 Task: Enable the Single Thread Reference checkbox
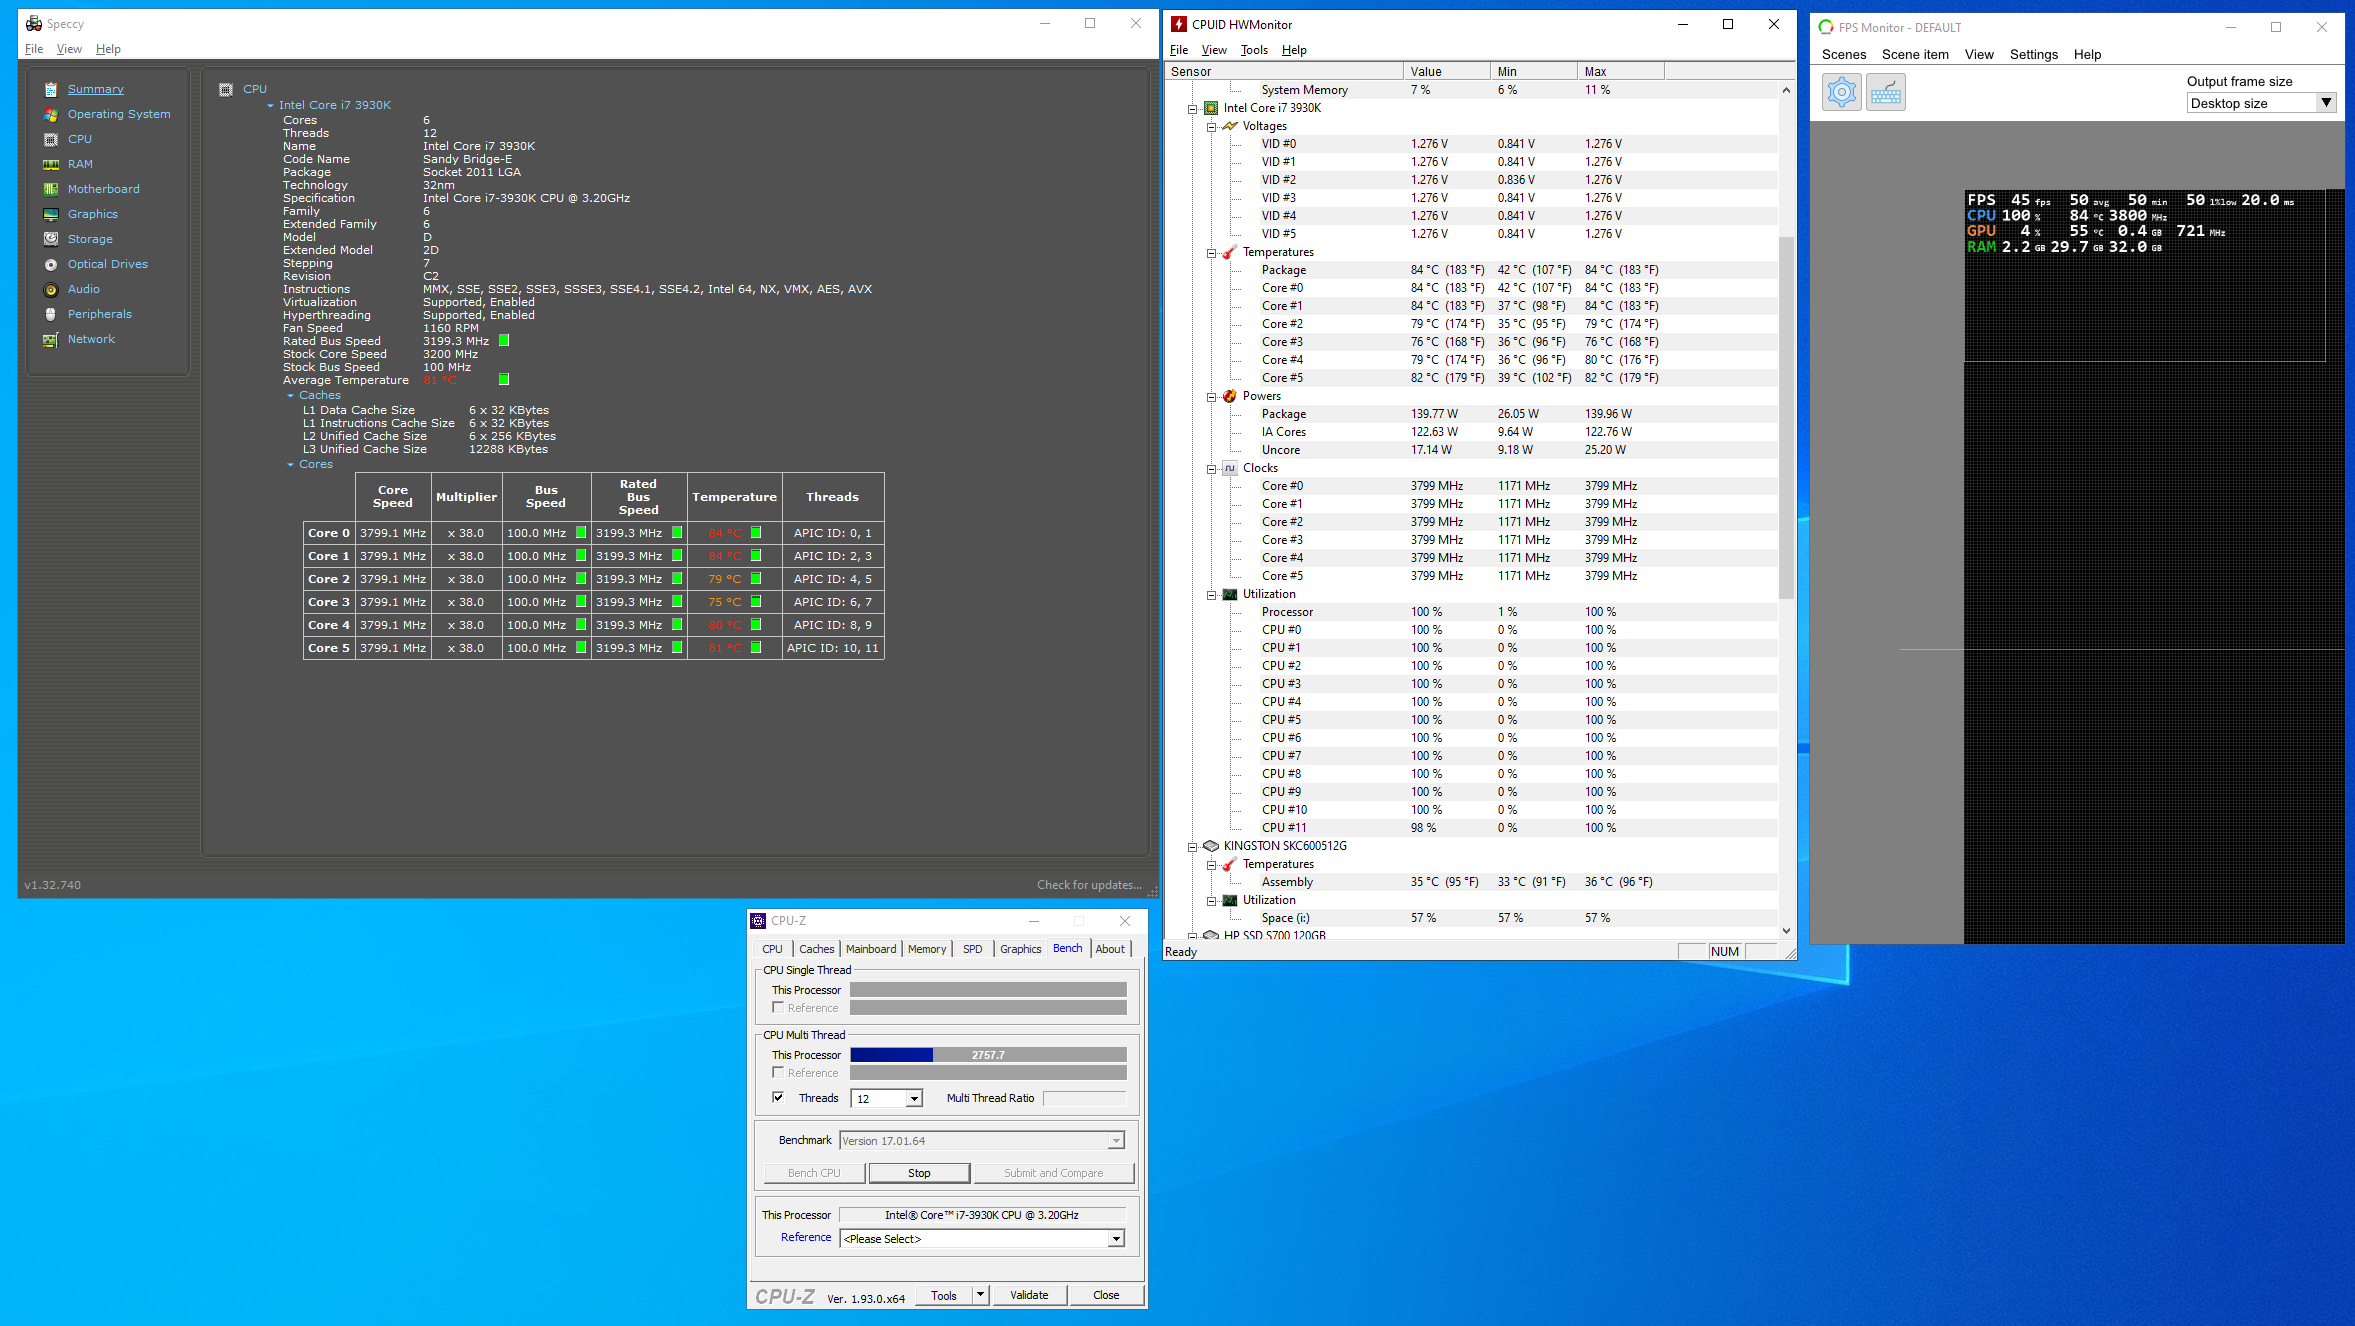tap(778, 1008)
